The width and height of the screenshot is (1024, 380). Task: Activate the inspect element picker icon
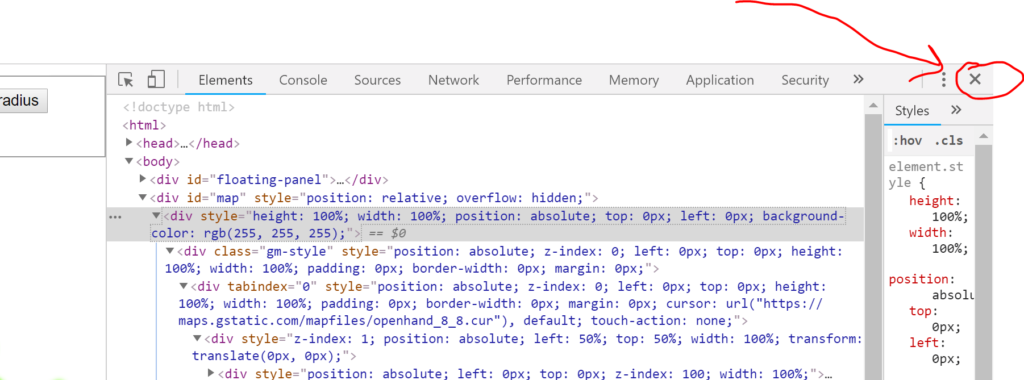pyautogui.click(x=125, y=80)
